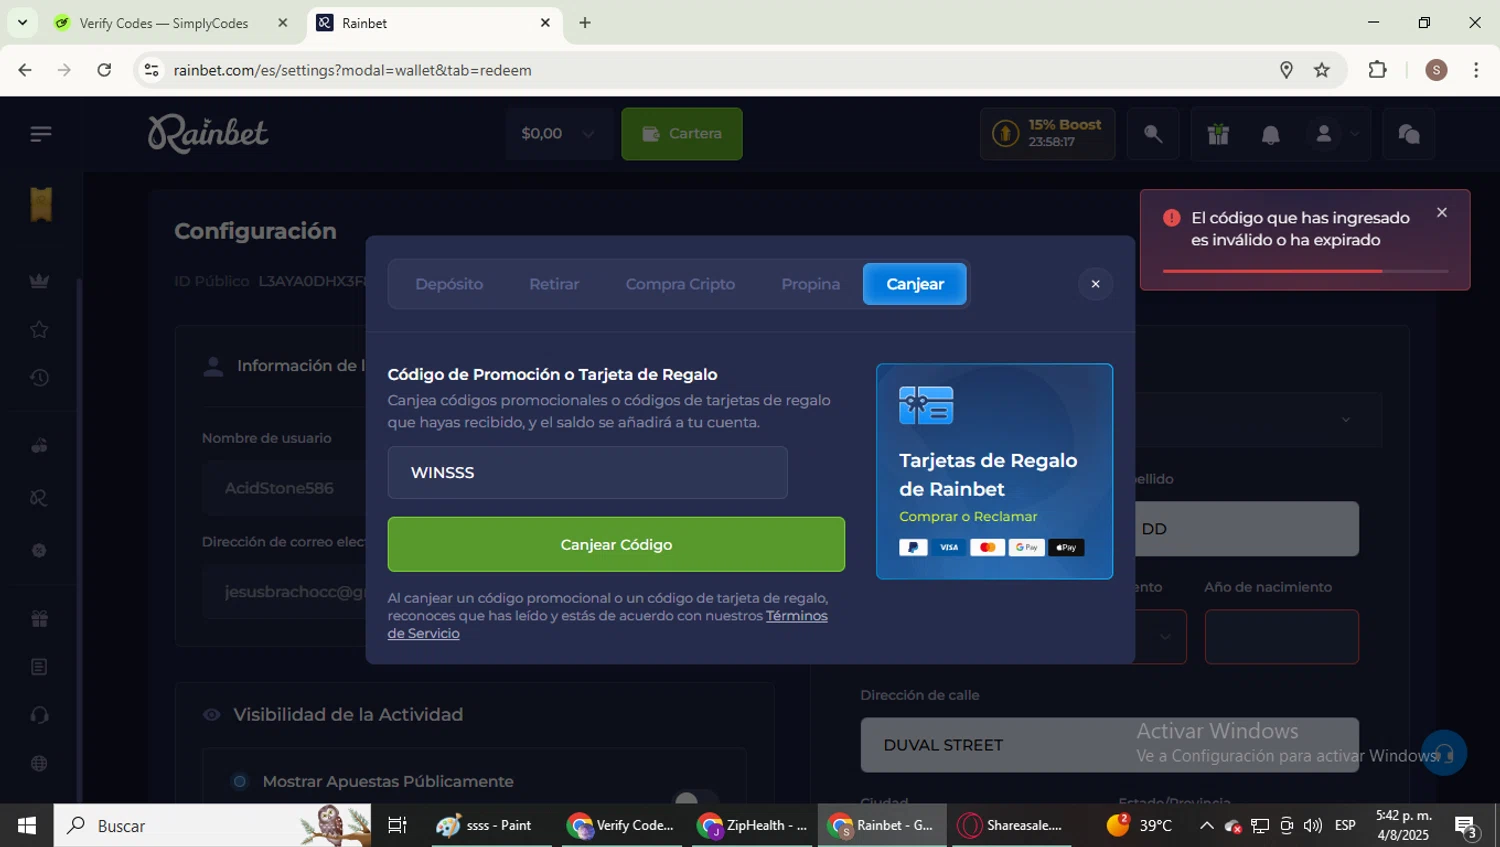
Task: Switch to the Compra Cripto tab
Action: (680, 284)
